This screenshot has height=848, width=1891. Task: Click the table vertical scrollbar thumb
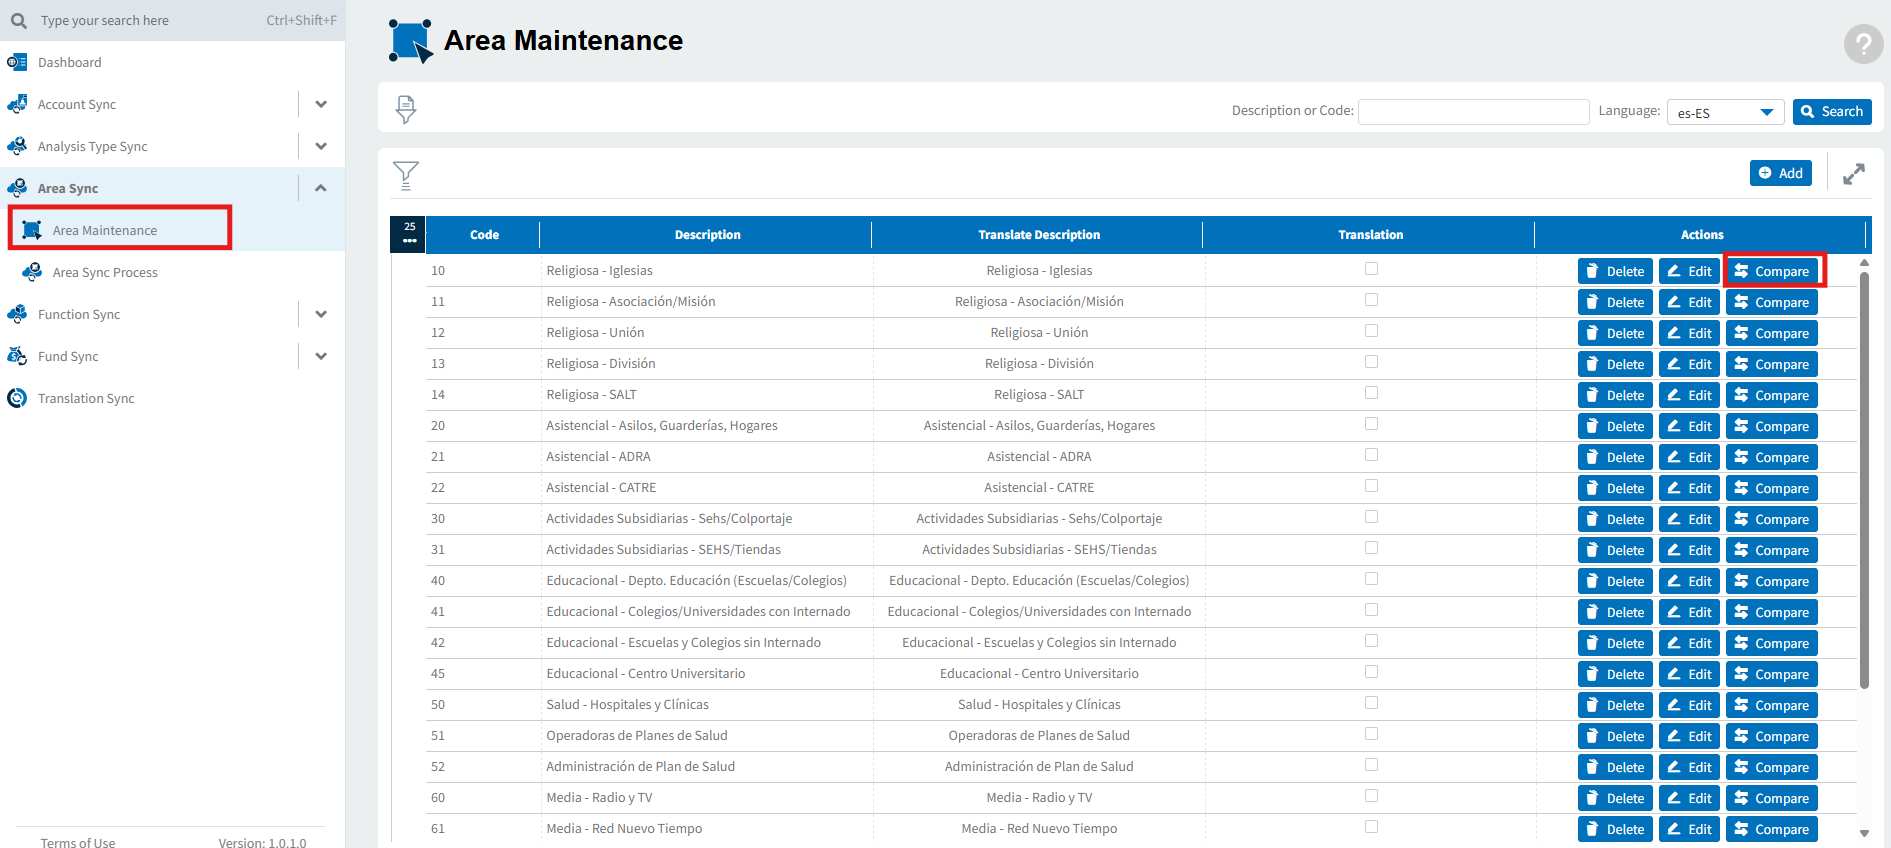(x=1864, y=480)
